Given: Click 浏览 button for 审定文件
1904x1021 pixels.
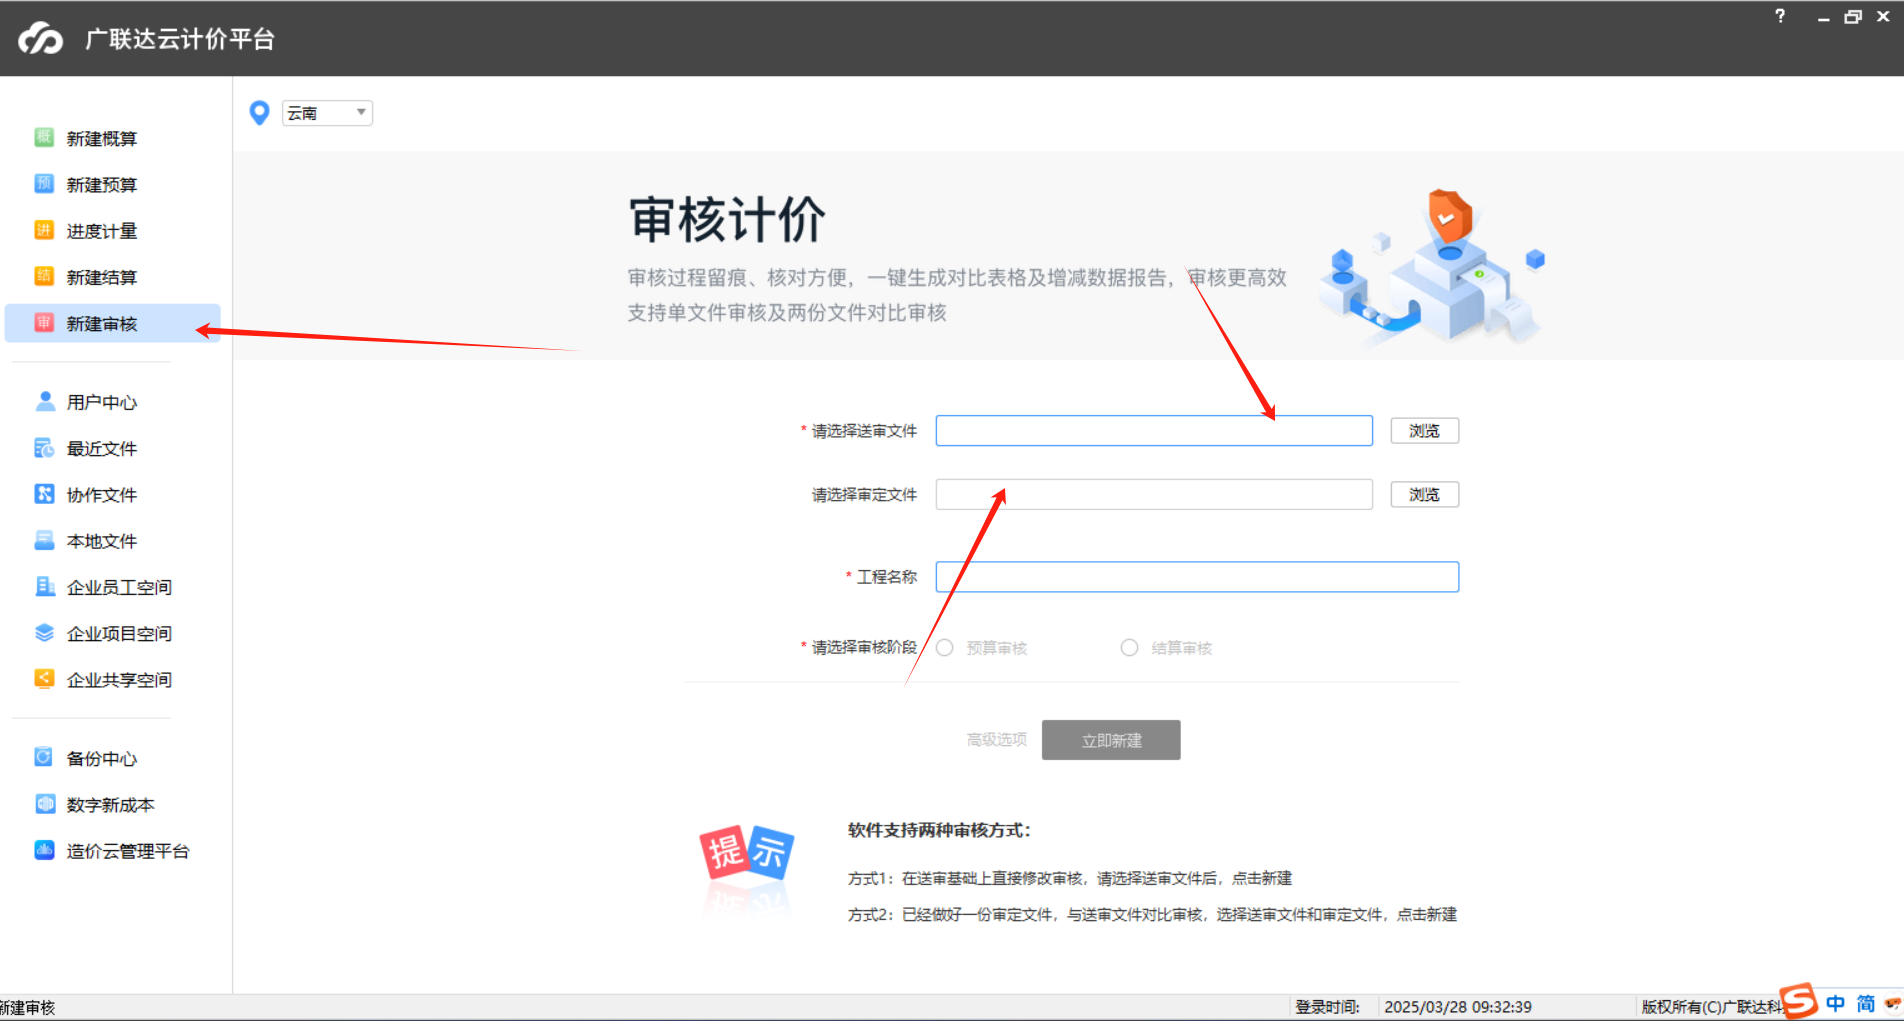Looking at the screenshot, I should tap(1424, 494).
